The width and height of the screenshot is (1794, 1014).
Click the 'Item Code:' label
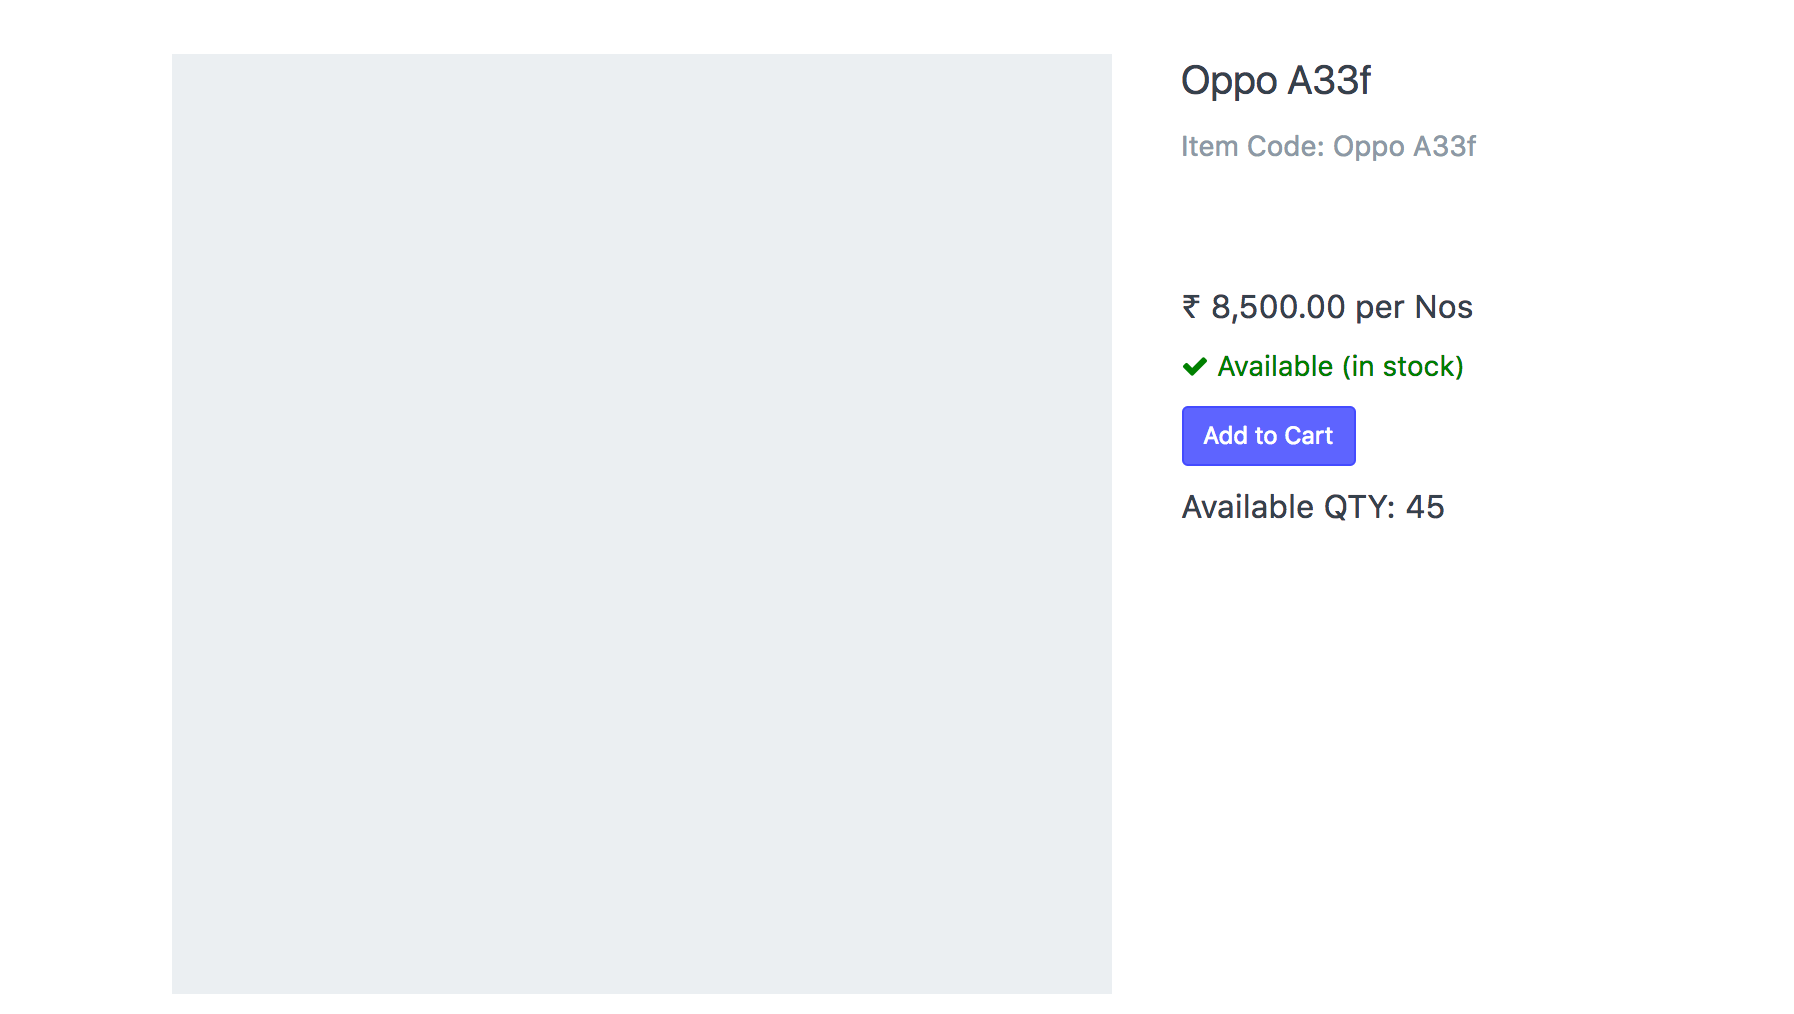click(1252, 146)
